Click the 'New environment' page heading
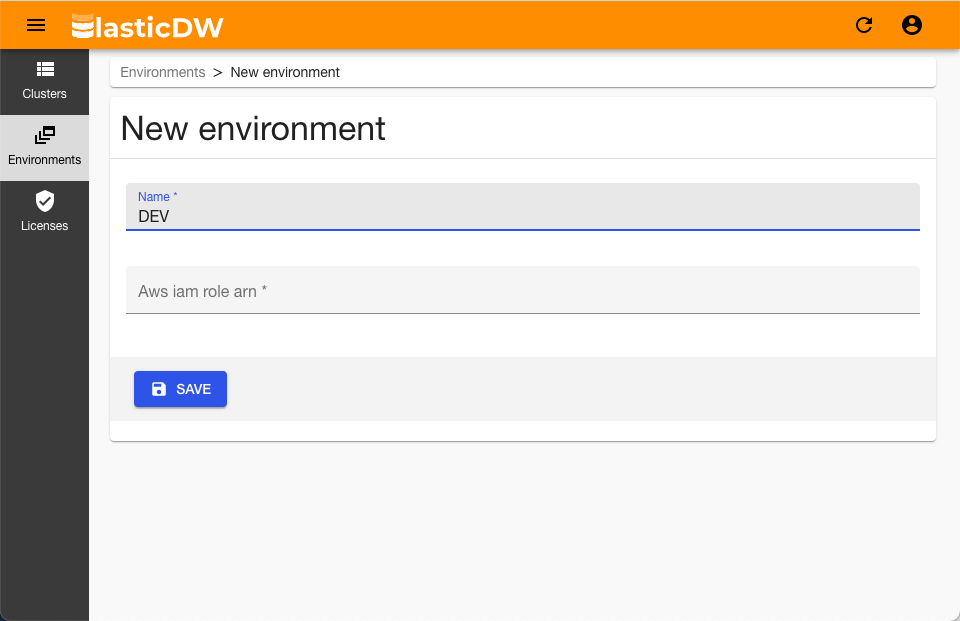 (x=253, y=129)
